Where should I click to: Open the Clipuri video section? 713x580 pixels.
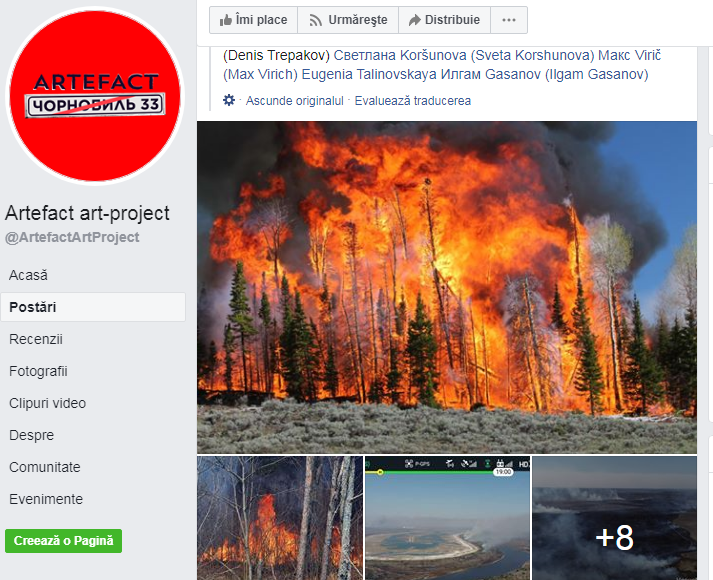click(x=47, y=403)
